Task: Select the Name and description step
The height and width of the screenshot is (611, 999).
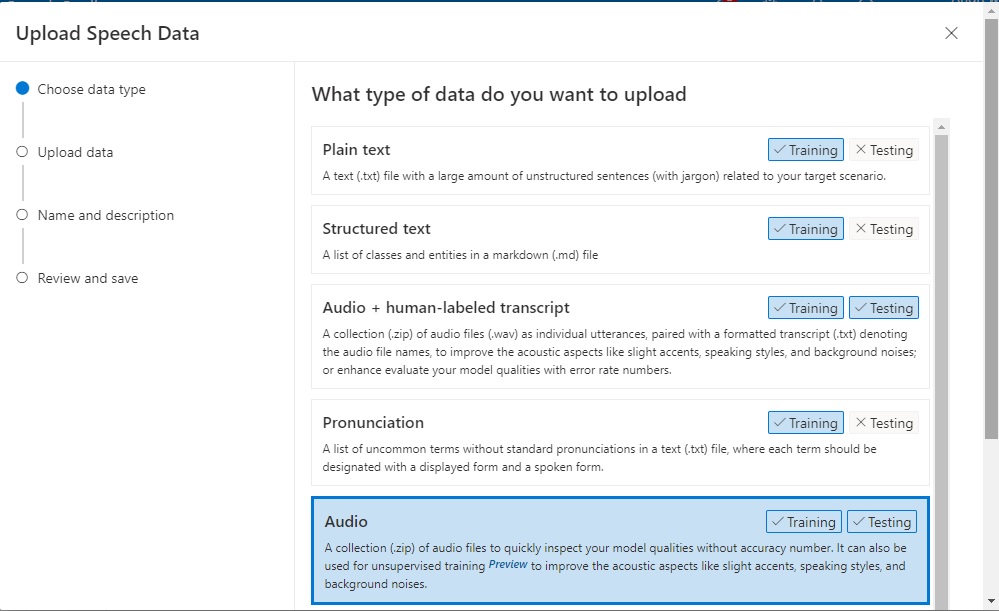Action: tap(105, 215)
